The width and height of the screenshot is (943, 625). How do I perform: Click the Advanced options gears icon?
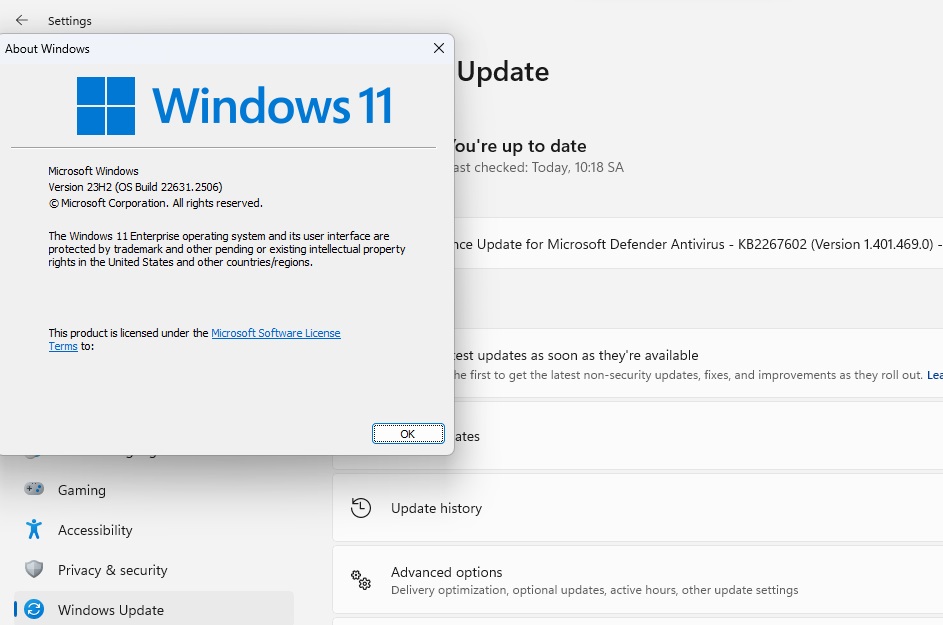click(x=361, y=580)
